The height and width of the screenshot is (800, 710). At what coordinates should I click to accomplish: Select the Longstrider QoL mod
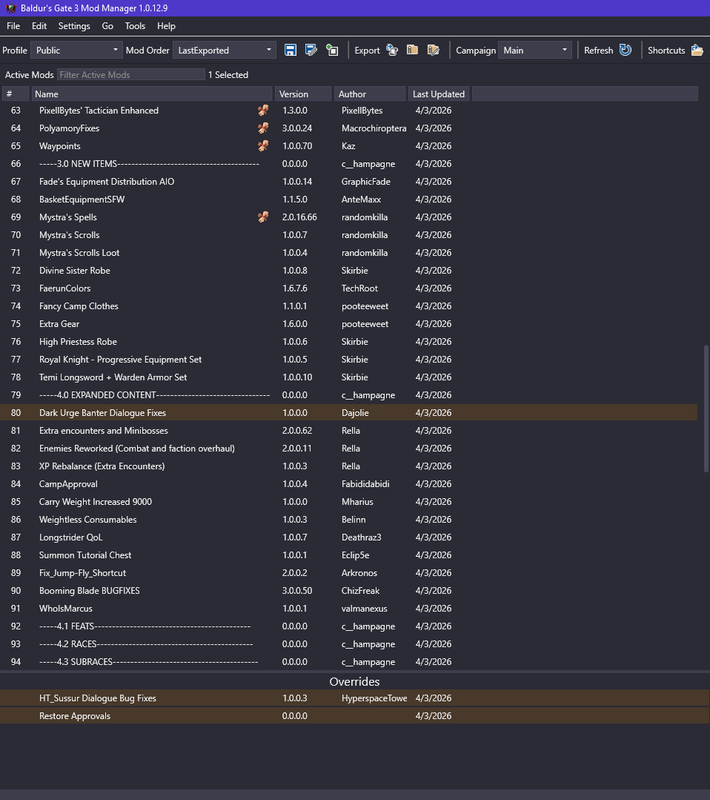[x=349, y=537]
